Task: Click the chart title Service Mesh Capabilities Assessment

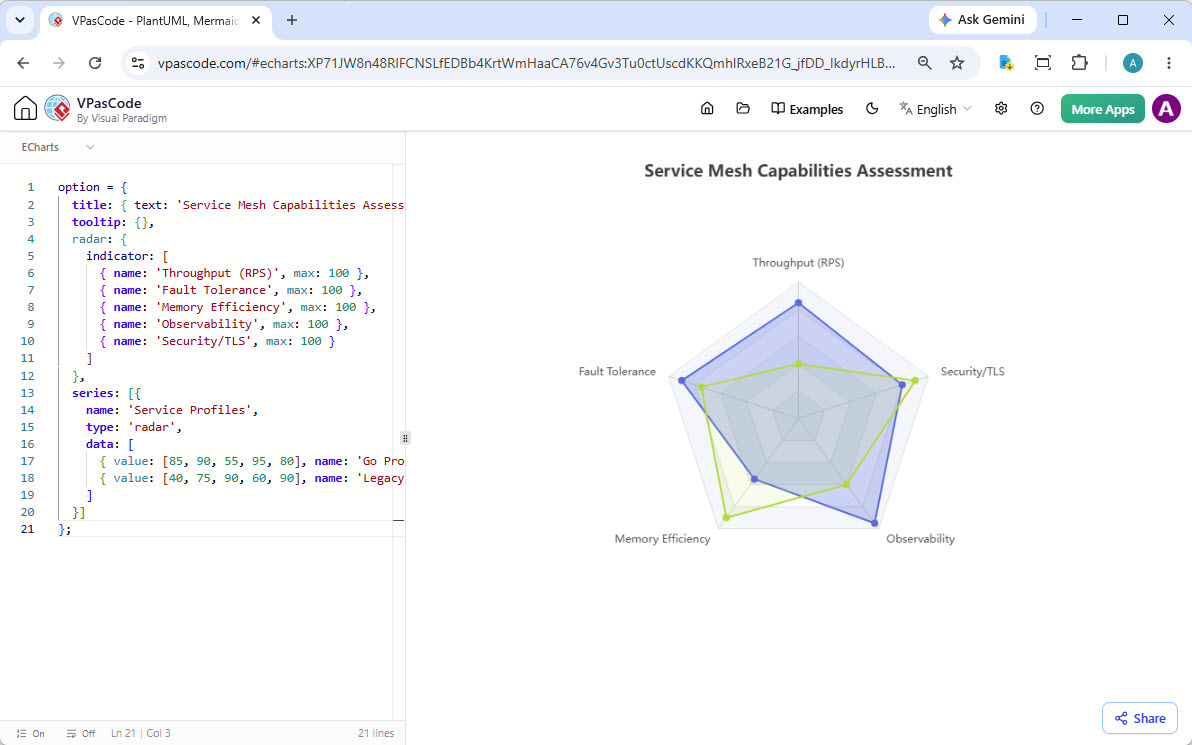Action: pyautogui.click(x=798, y=171)
